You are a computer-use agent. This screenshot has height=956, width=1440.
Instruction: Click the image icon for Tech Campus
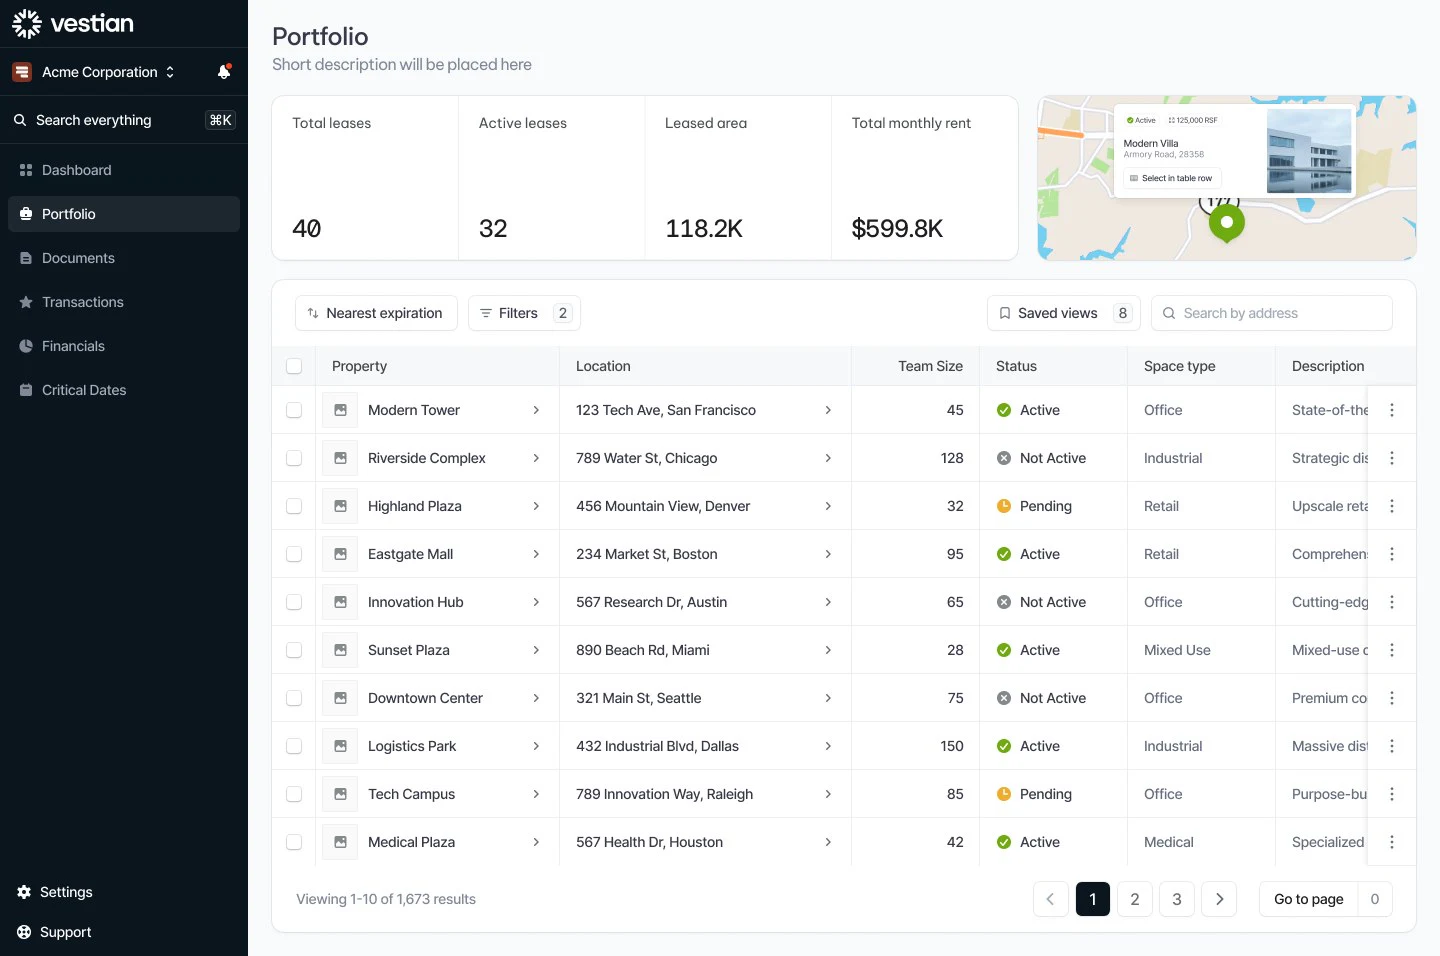[x=340, y=794]
